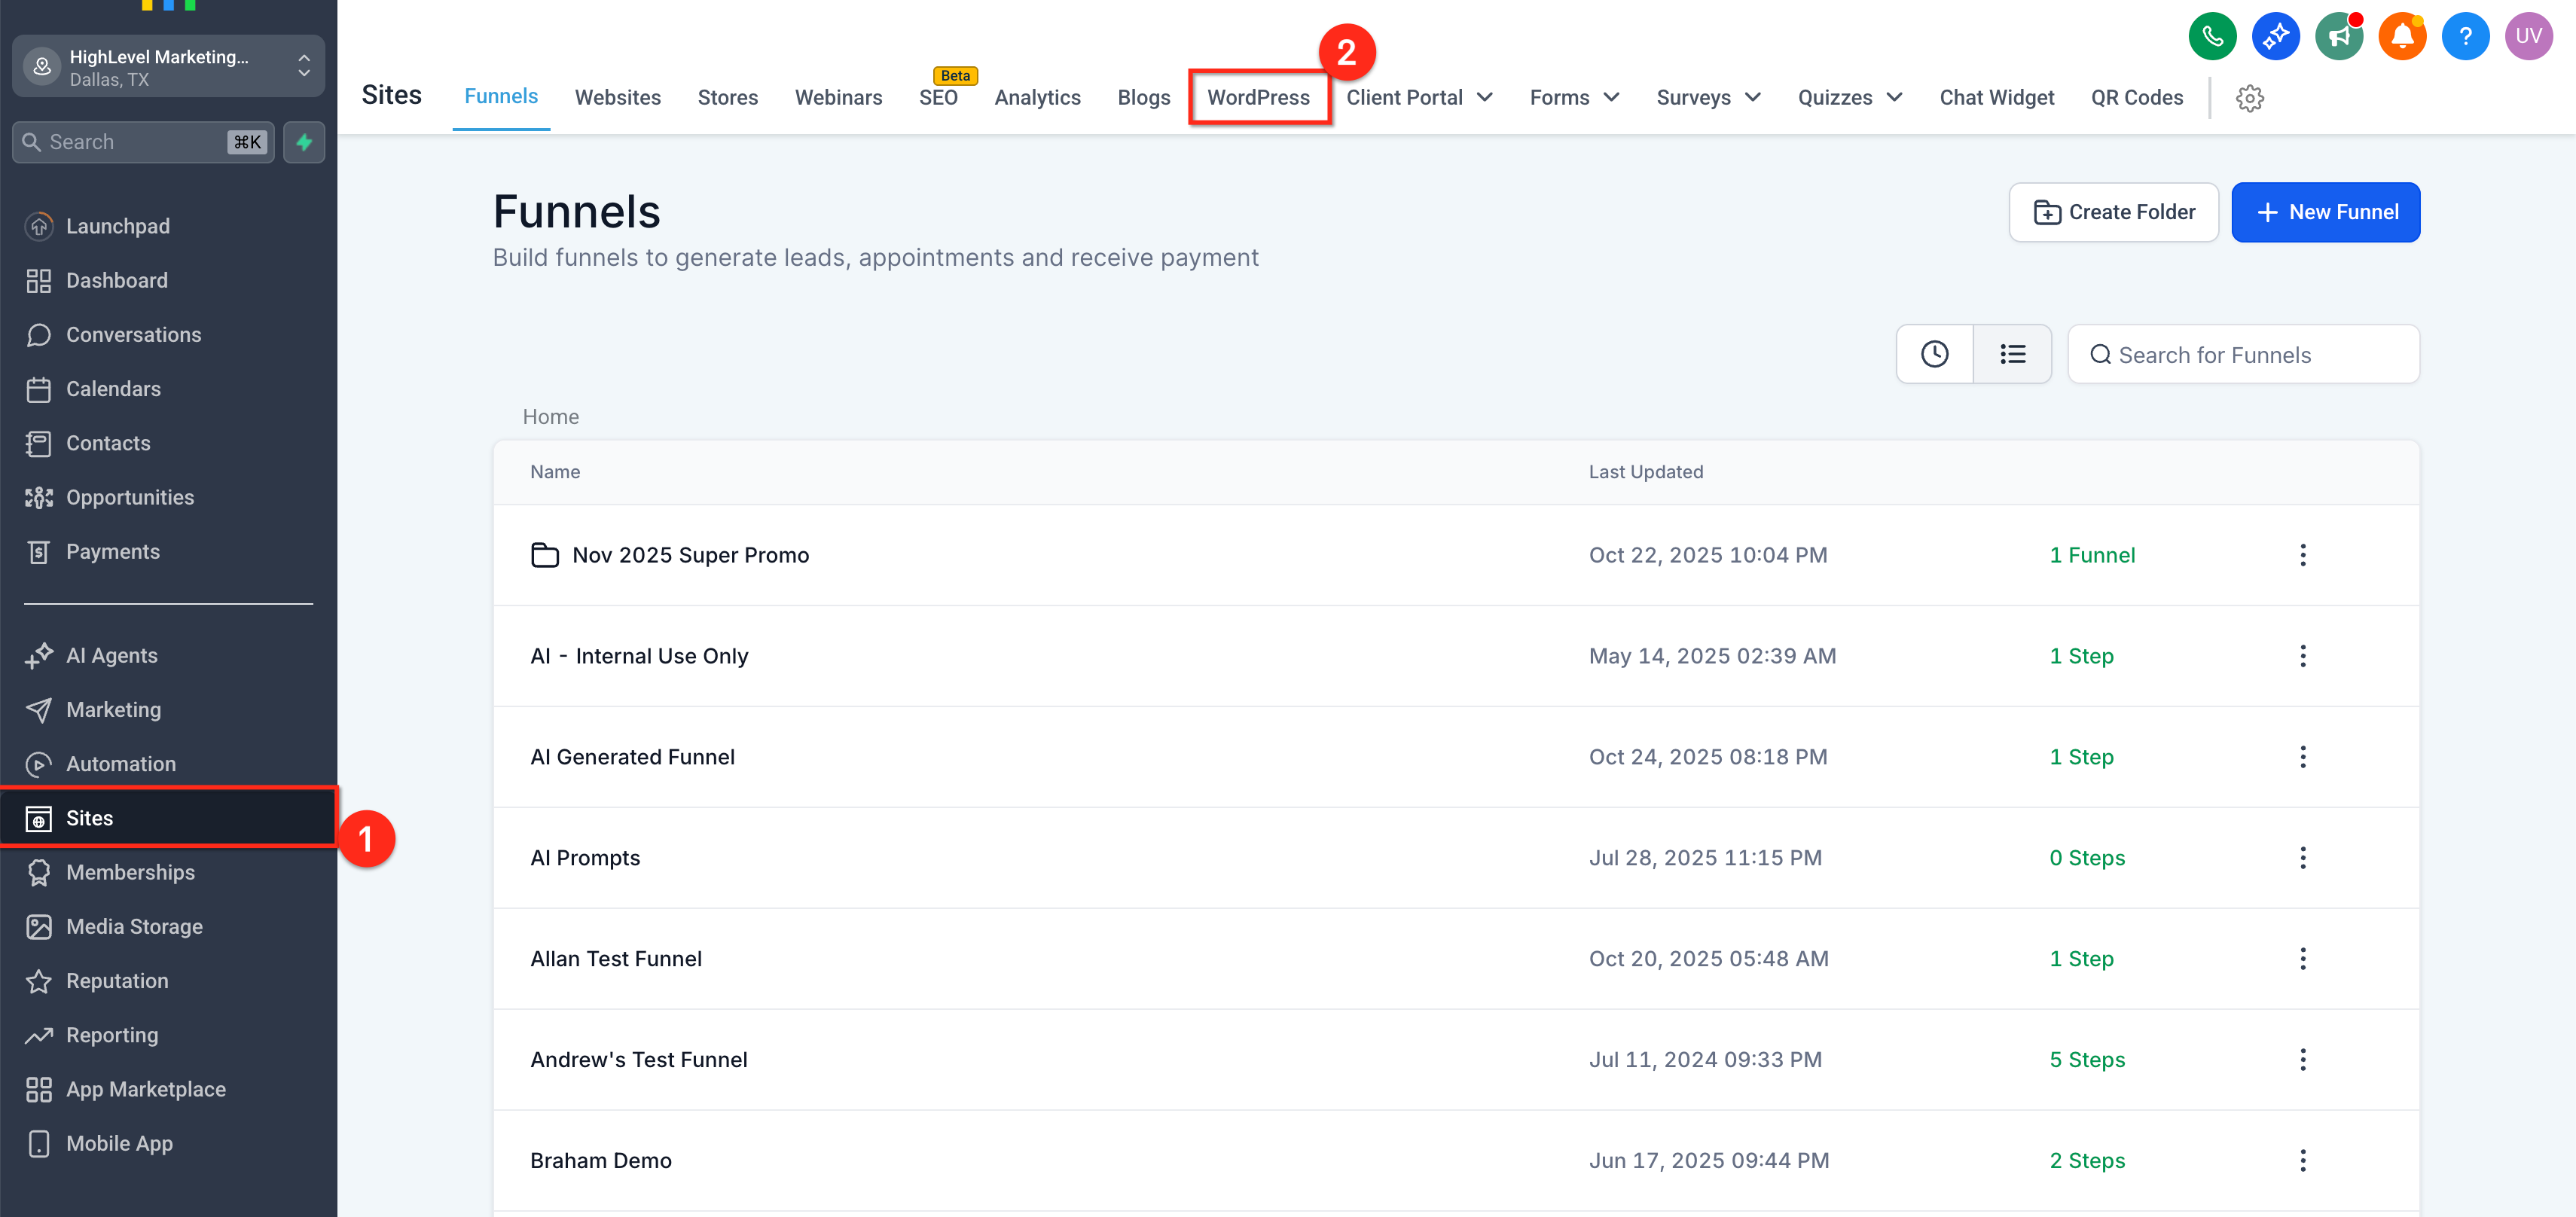
Task: Switch to recently updated clock view
Action: [x=1934, y=354]
